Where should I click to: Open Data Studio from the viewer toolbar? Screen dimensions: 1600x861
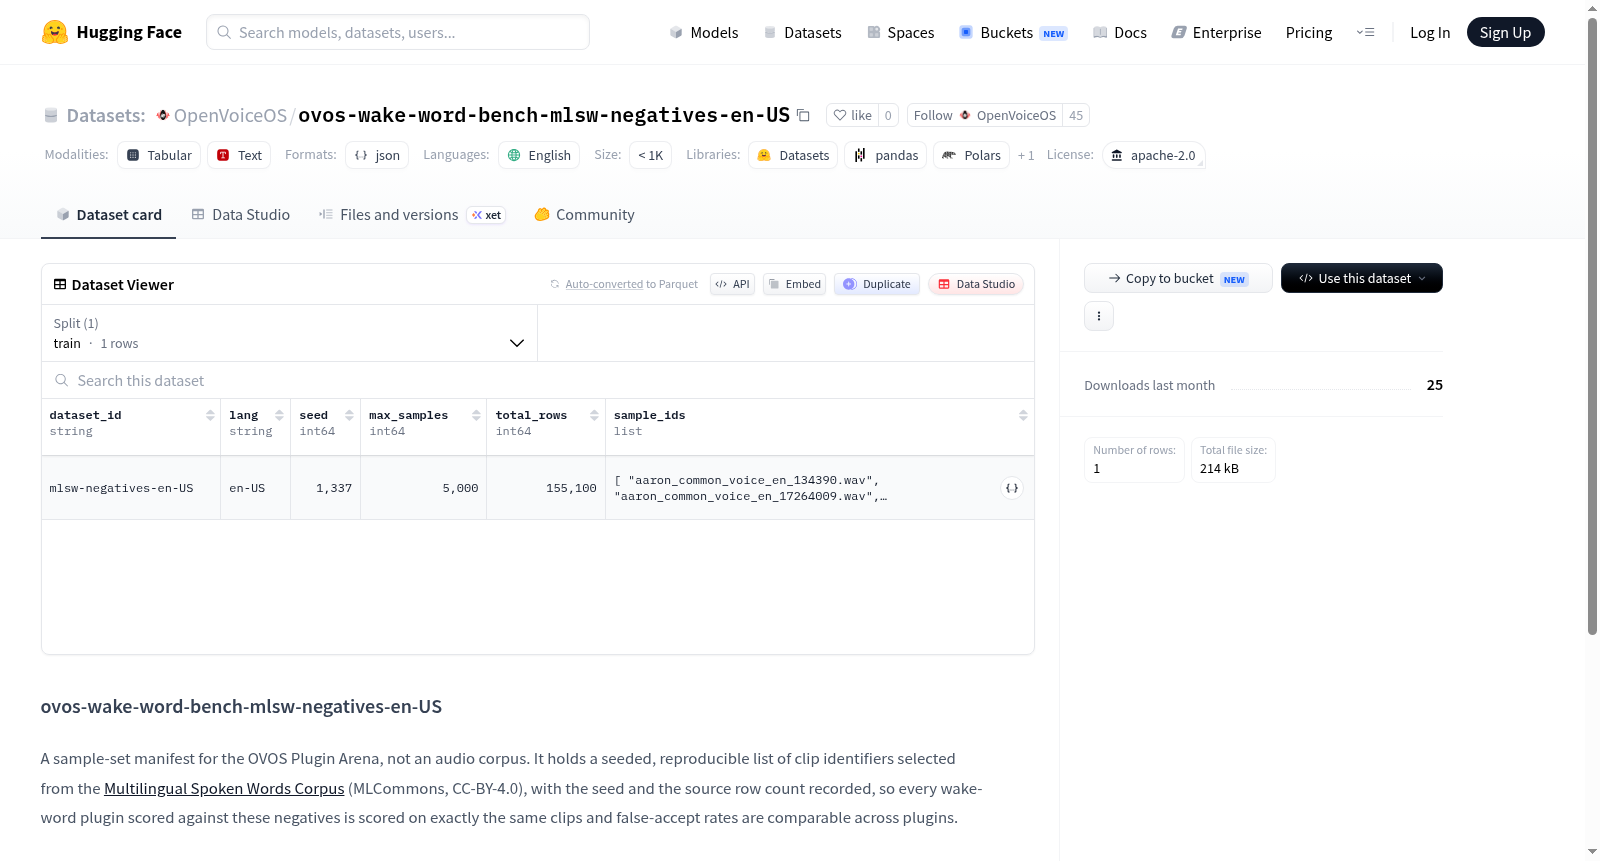[976, 284]
